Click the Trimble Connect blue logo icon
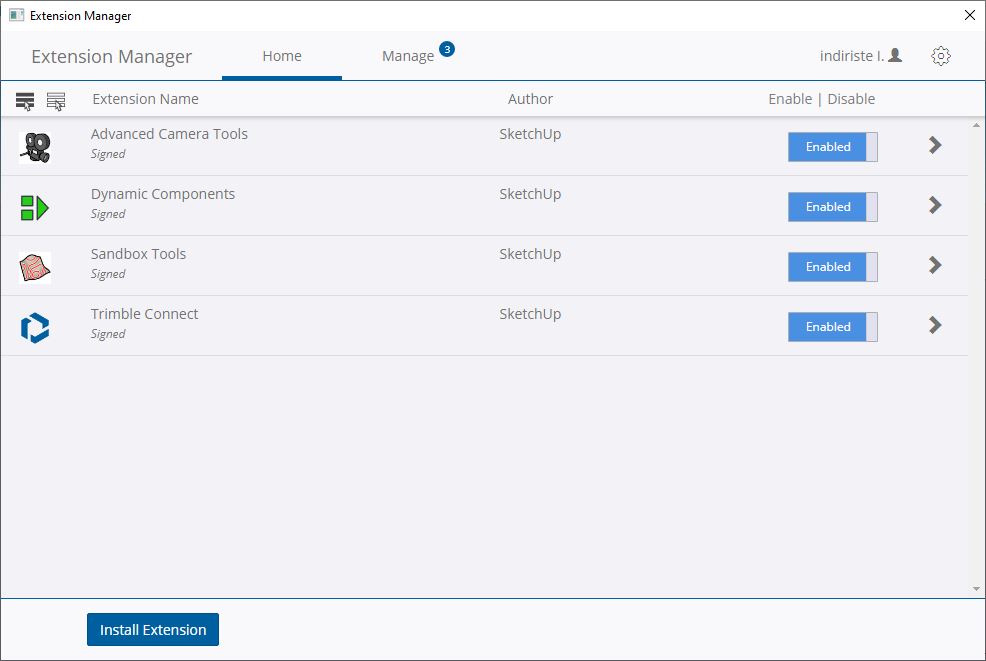986x661 pixels. coord(35,328)
